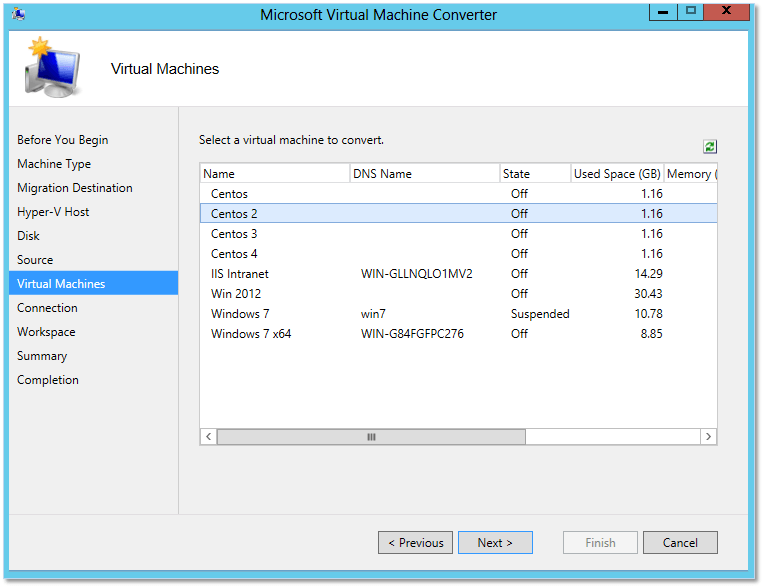Screen dimensions: 764x588
Task: Maximize the Converter window
Action: click(690, 12)
